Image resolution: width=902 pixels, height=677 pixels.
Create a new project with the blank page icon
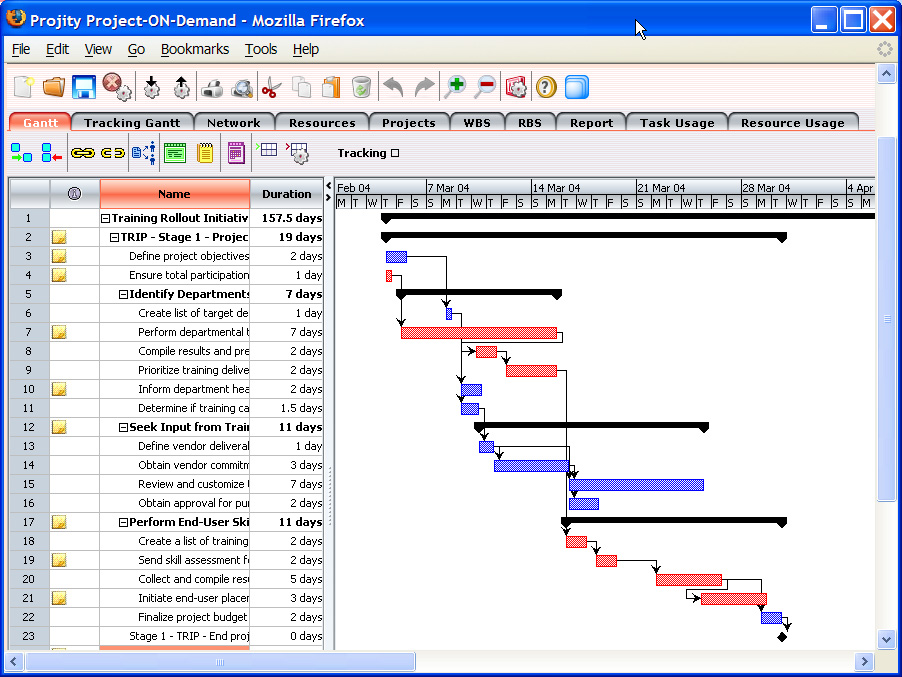(x=24, y=87)
